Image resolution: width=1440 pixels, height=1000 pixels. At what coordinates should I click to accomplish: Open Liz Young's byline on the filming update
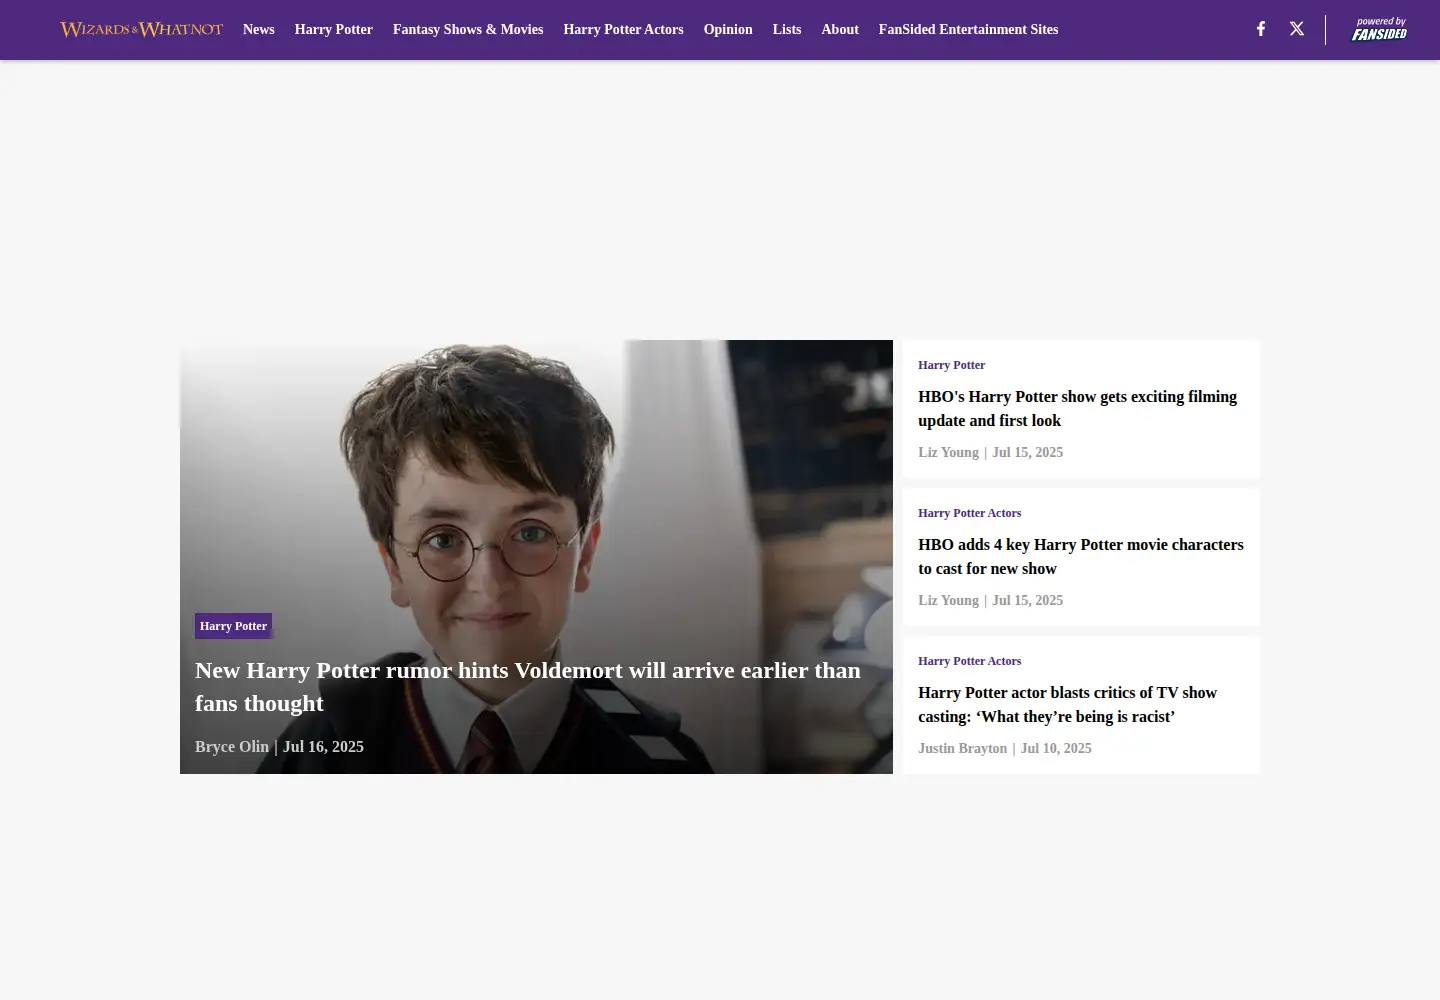(x=948, y=453)
